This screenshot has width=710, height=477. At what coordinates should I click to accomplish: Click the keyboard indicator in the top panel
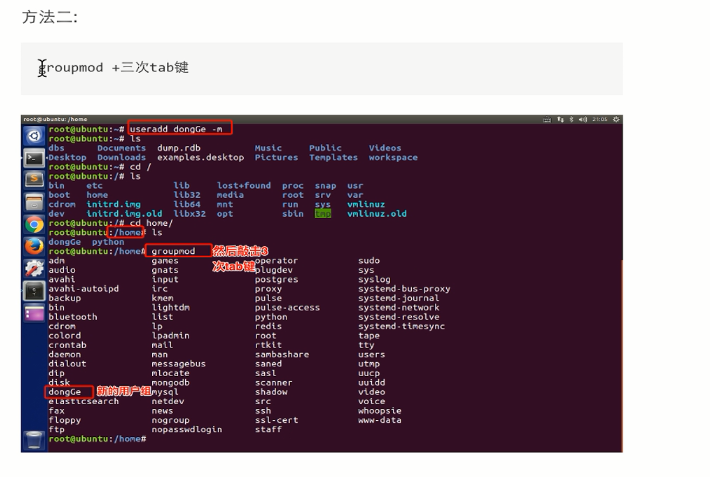(x=547, y=120)
